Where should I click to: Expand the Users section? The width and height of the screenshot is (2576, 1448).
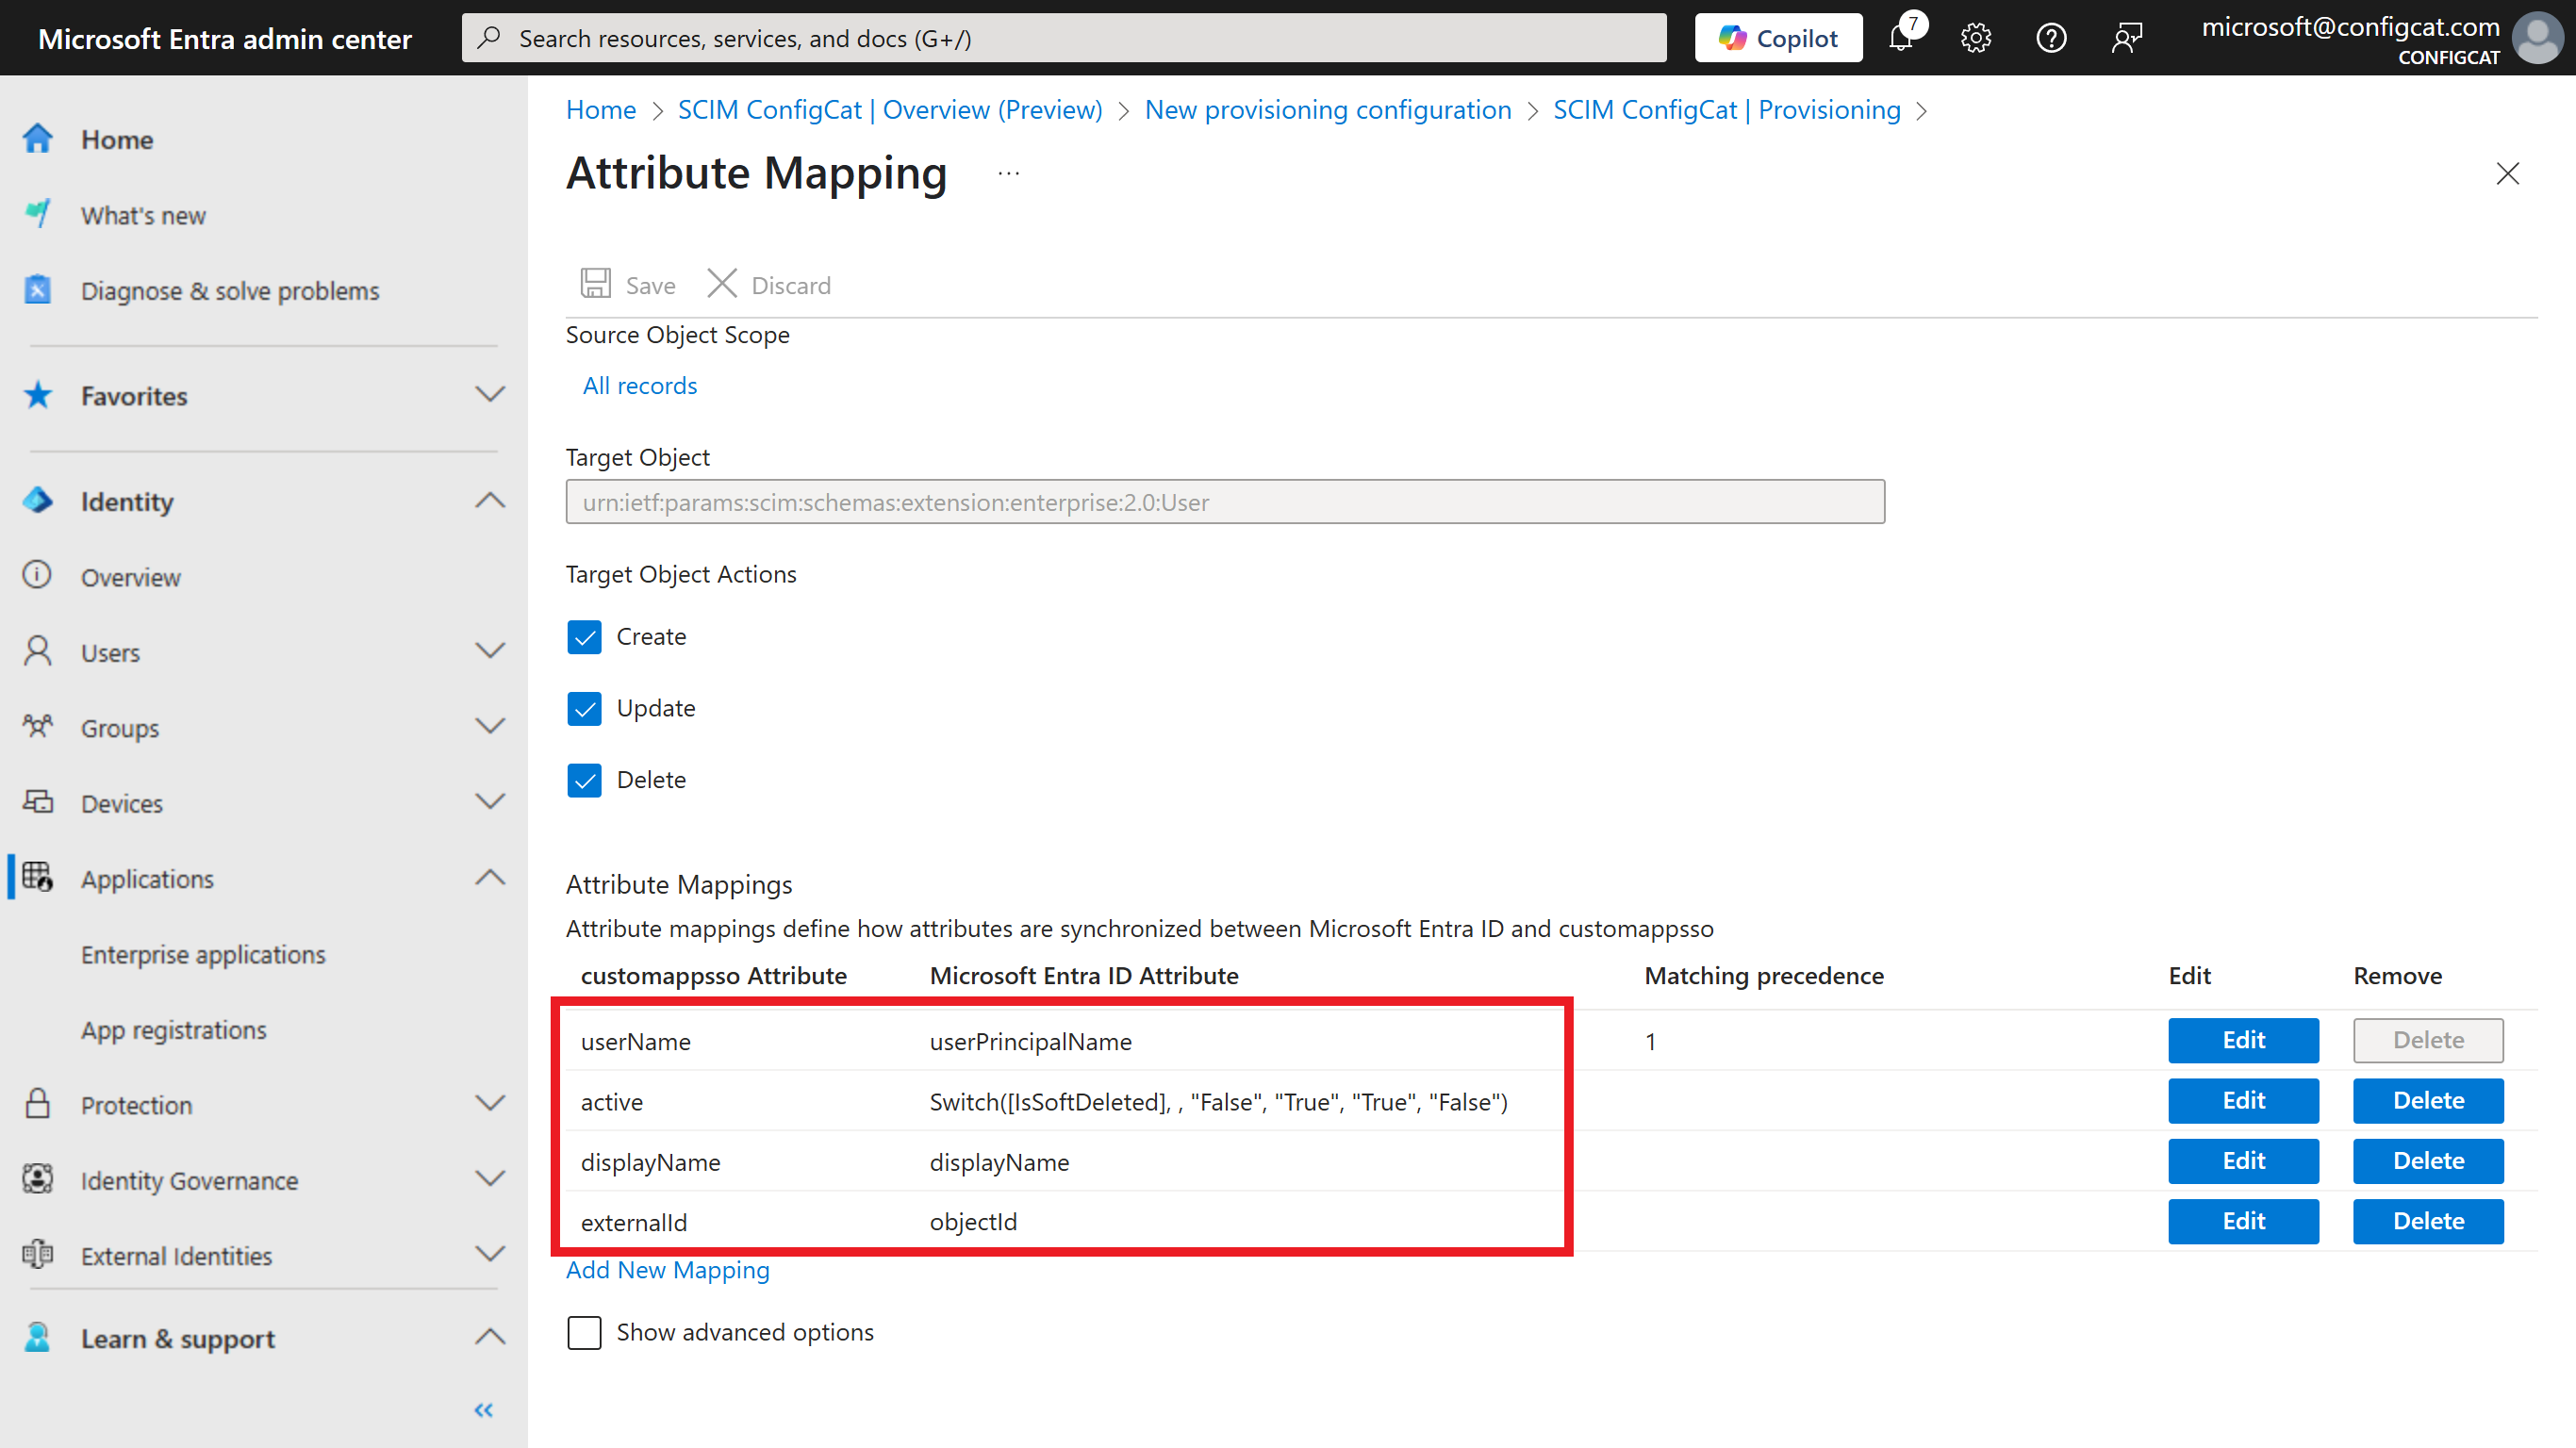coord(489,651)
